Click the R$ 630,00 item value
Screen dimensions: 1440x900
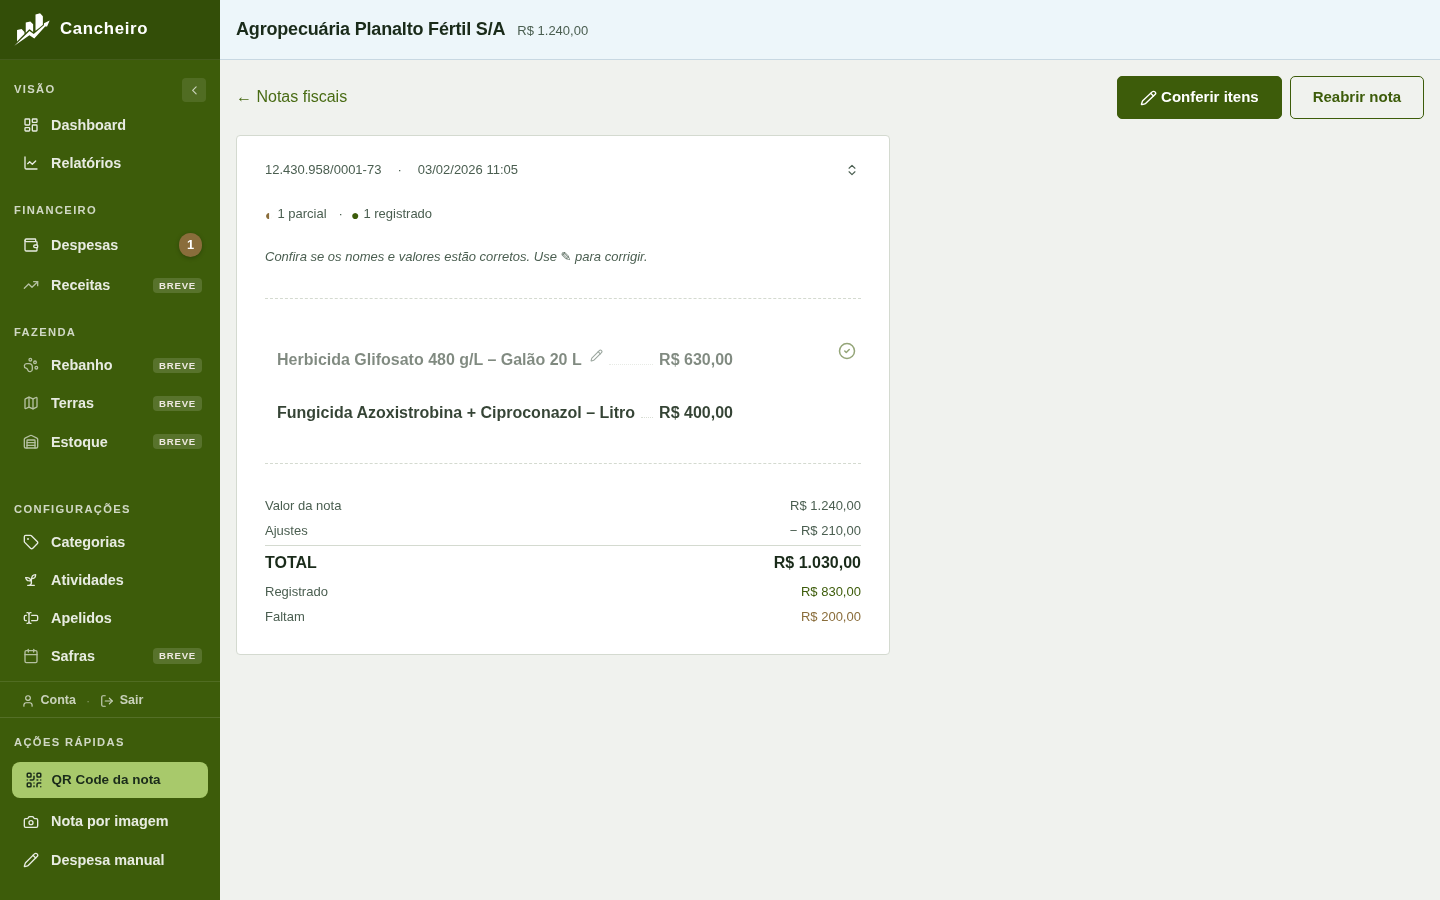[x=696, y=360]
